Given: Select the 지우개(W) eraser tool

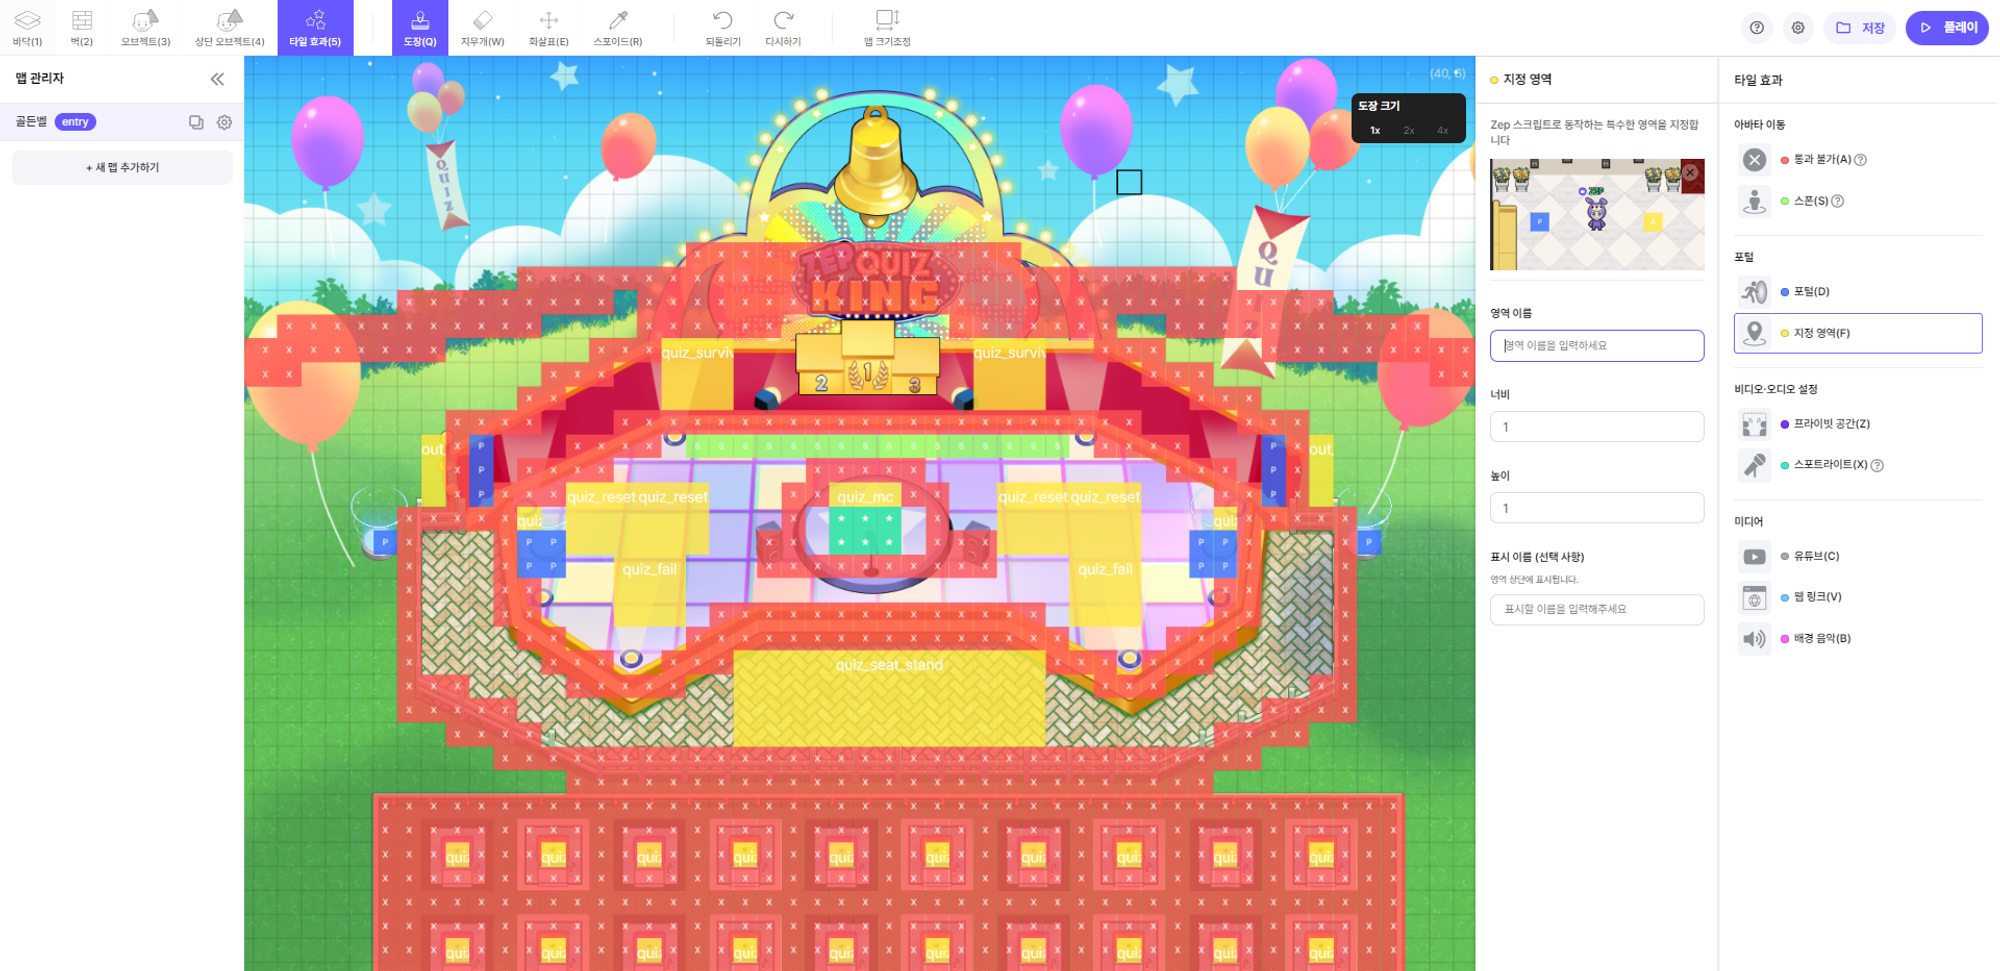Looking at the screenshot, I should point(482,28).
